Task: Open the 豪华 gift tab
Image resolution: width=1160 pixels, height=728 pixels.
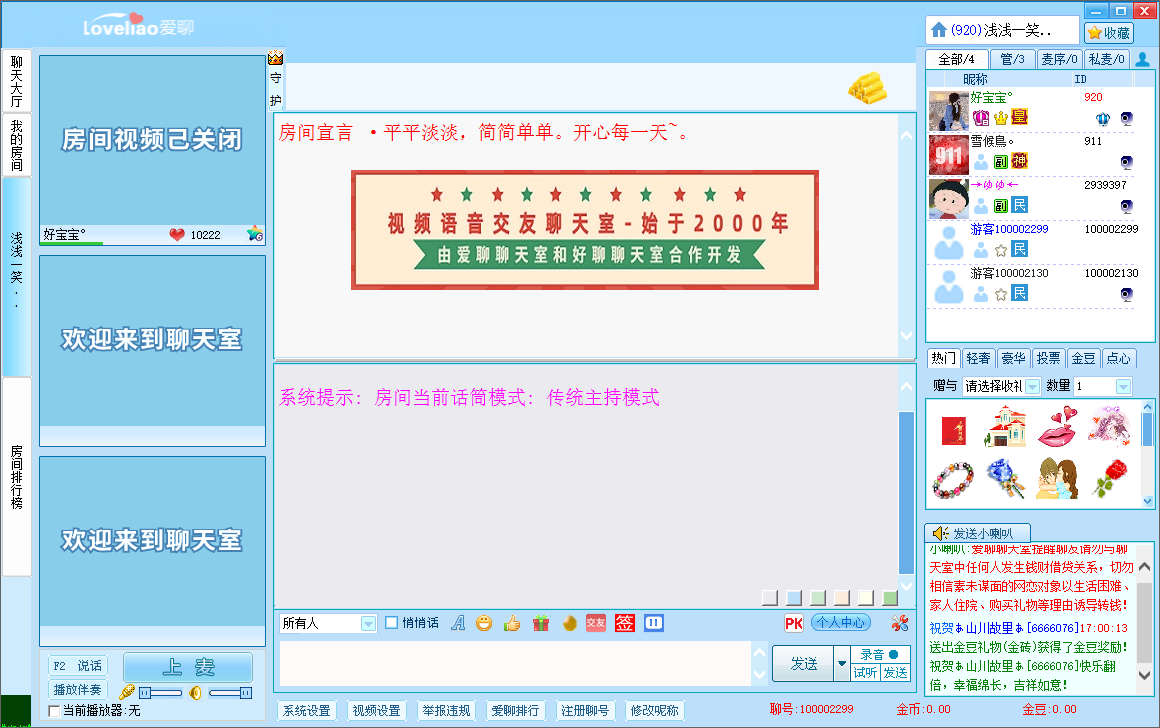Action: [x=1014, y=358]
